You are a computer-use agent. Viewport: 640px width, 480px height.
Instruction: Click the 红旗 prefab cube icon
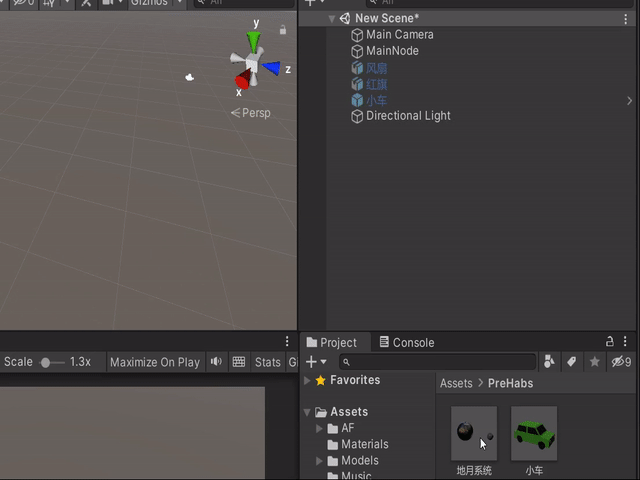coord(357,84)
